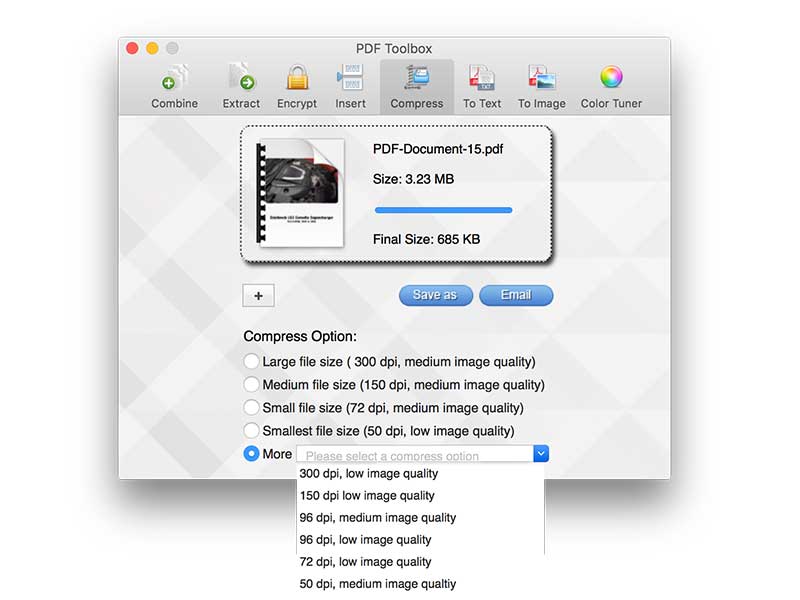Choose 150 dpi low image quality
Viewport: 800px width, 600px height.
(420, 495)
